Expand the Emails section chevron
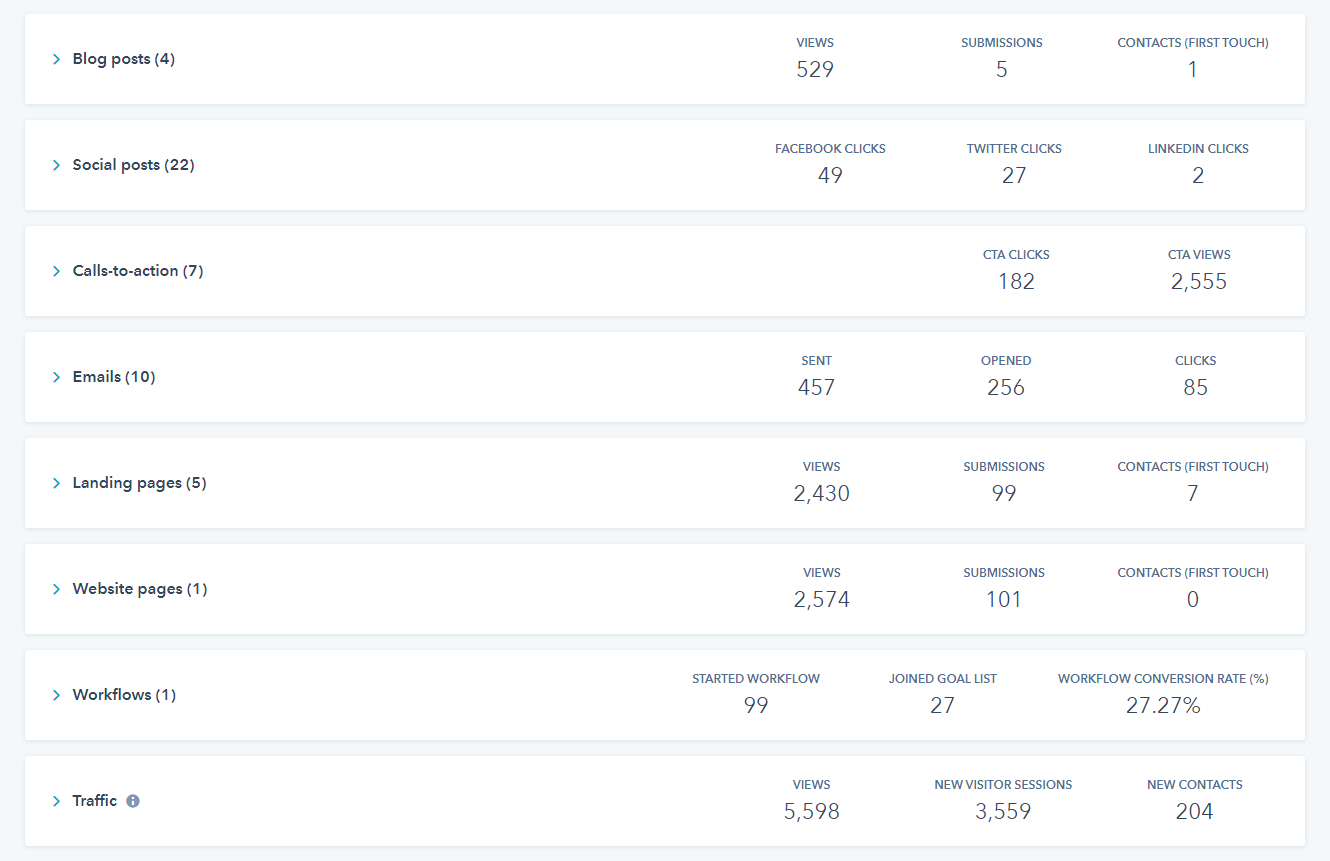This screenshot has width=1330, height=861. [x=57, y=377]
